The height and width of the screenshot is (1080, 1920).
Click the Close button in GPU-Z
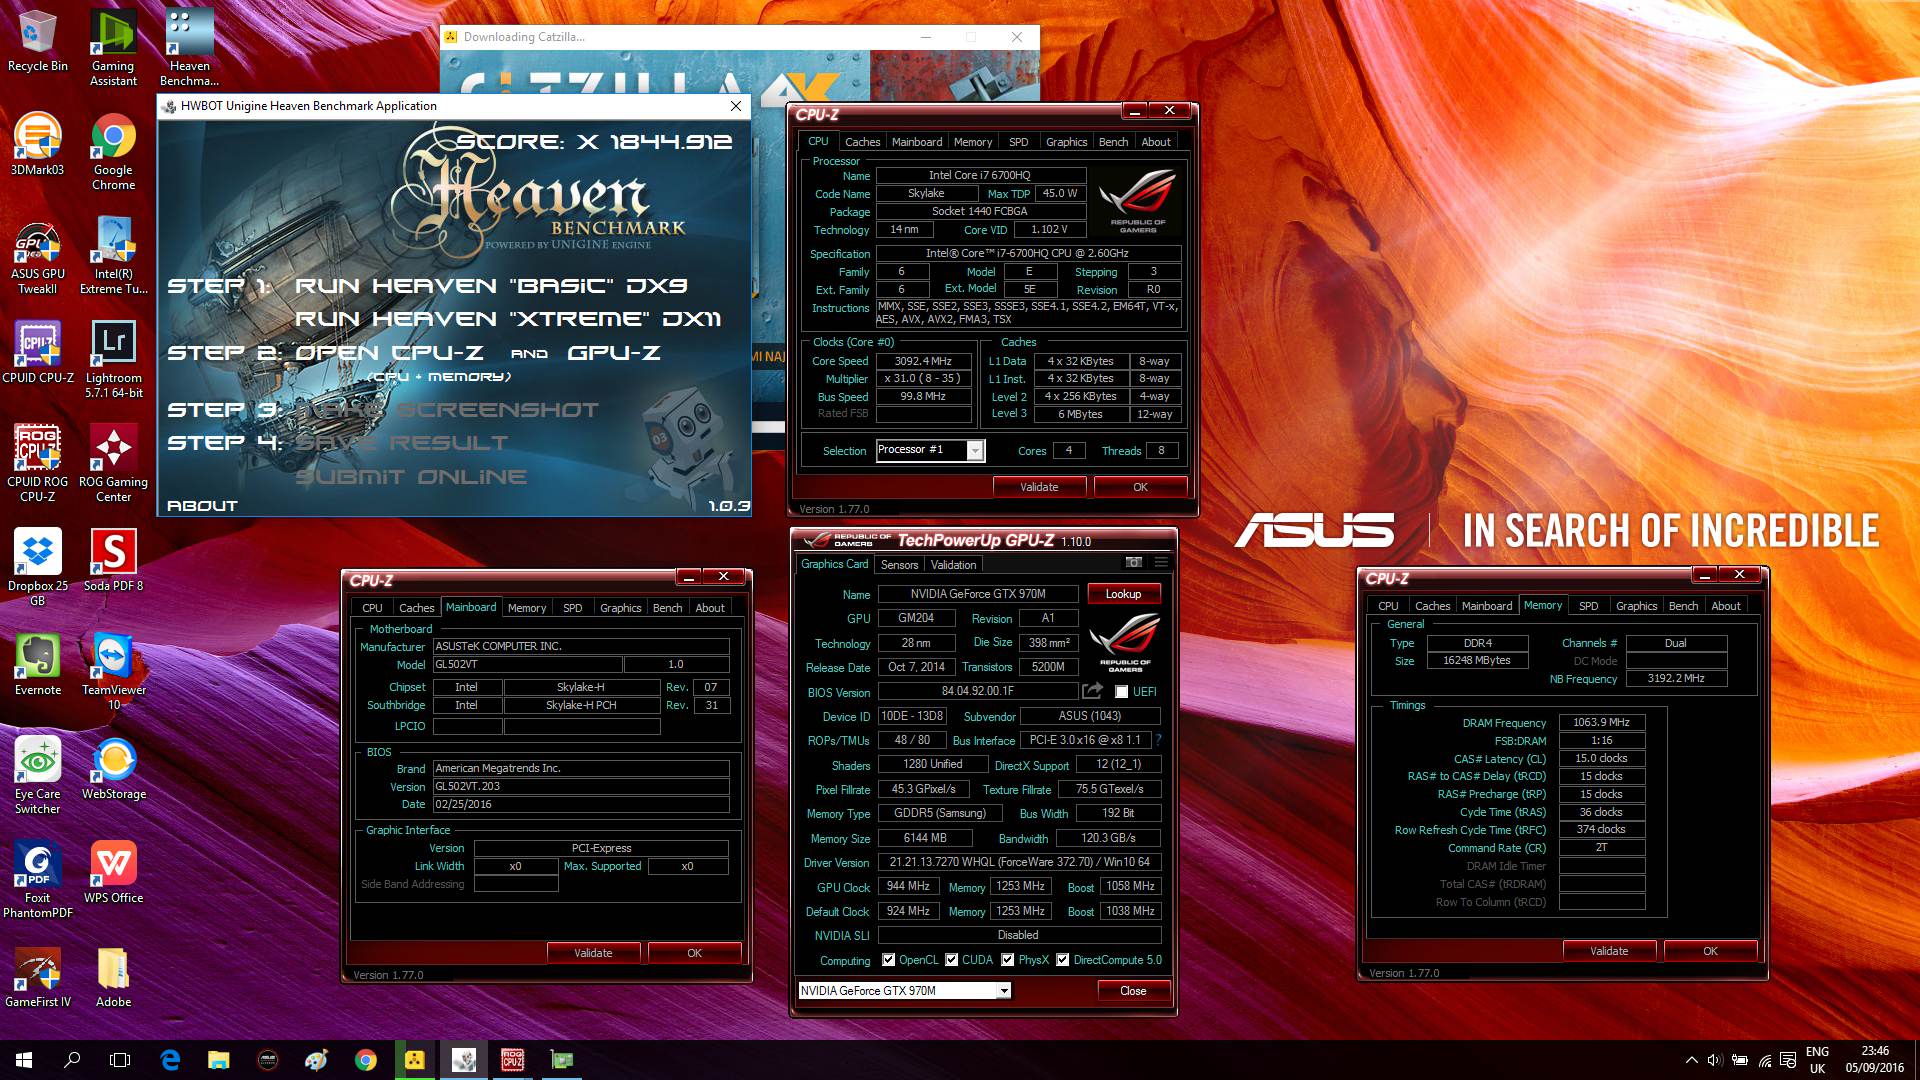[x=1133, y=991]
